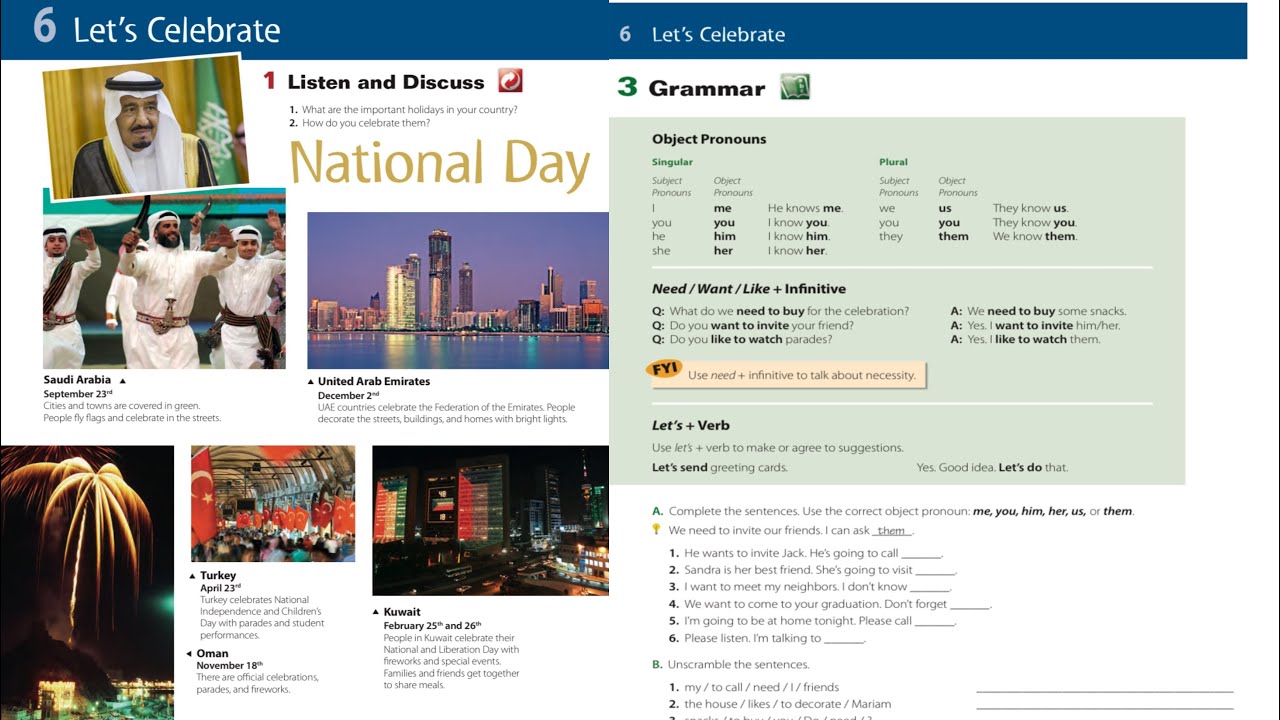This screenshot has height=720, width=1280.
Task: Click the green book icon next to Grammar
Action: (x=795, y=87)
